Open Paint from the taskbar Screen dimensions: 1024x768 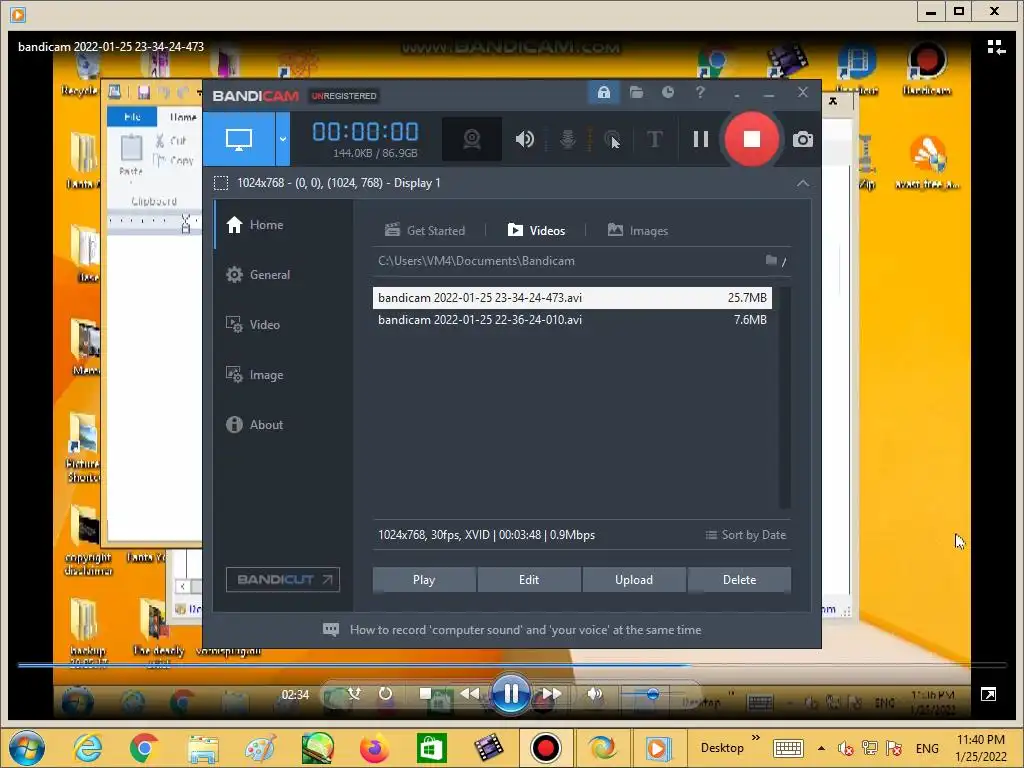pos(261,748)
